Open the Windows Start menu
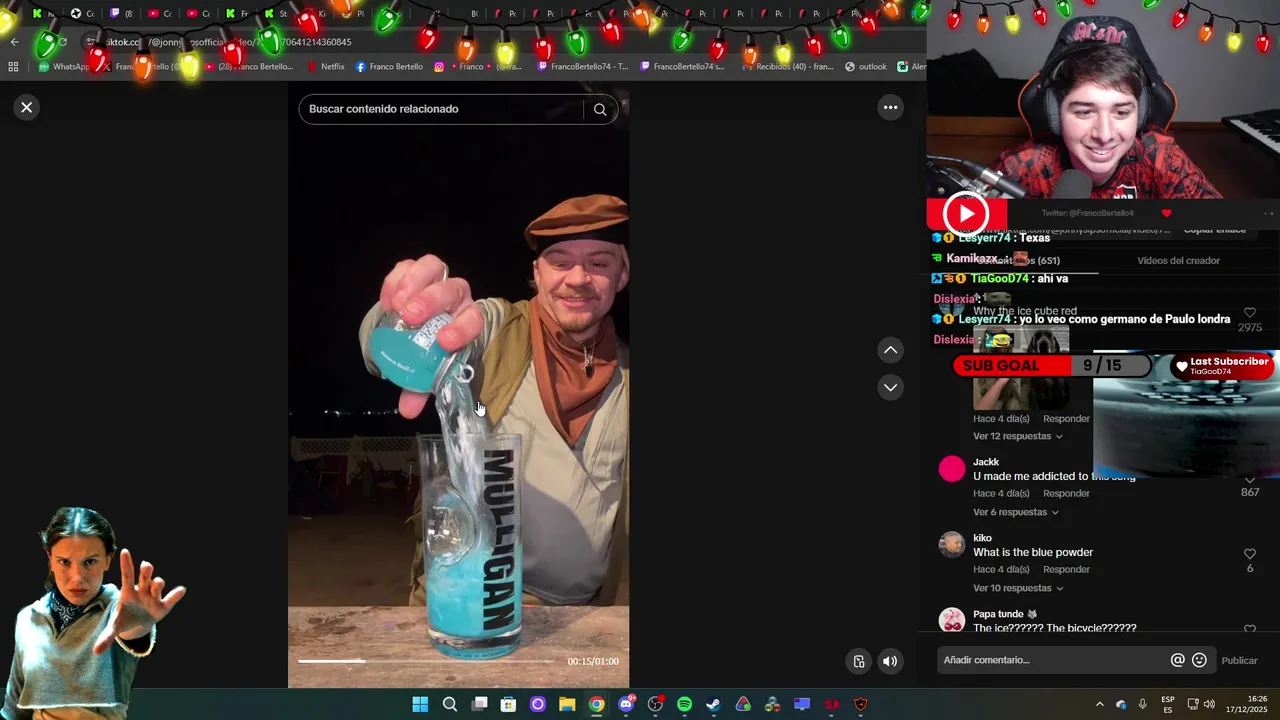The image size is (1280, 720). pos(420,704)
